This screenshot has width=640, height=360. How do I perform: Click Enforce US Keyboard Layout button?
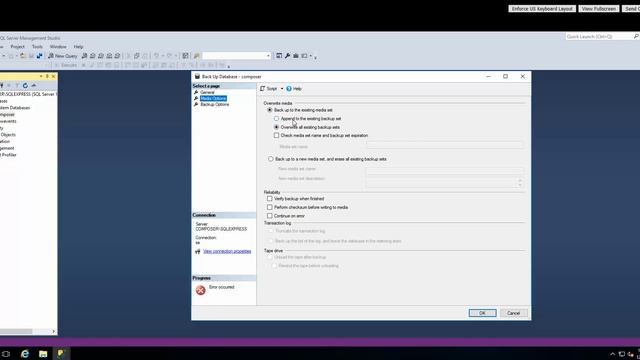tap(542, 9)
